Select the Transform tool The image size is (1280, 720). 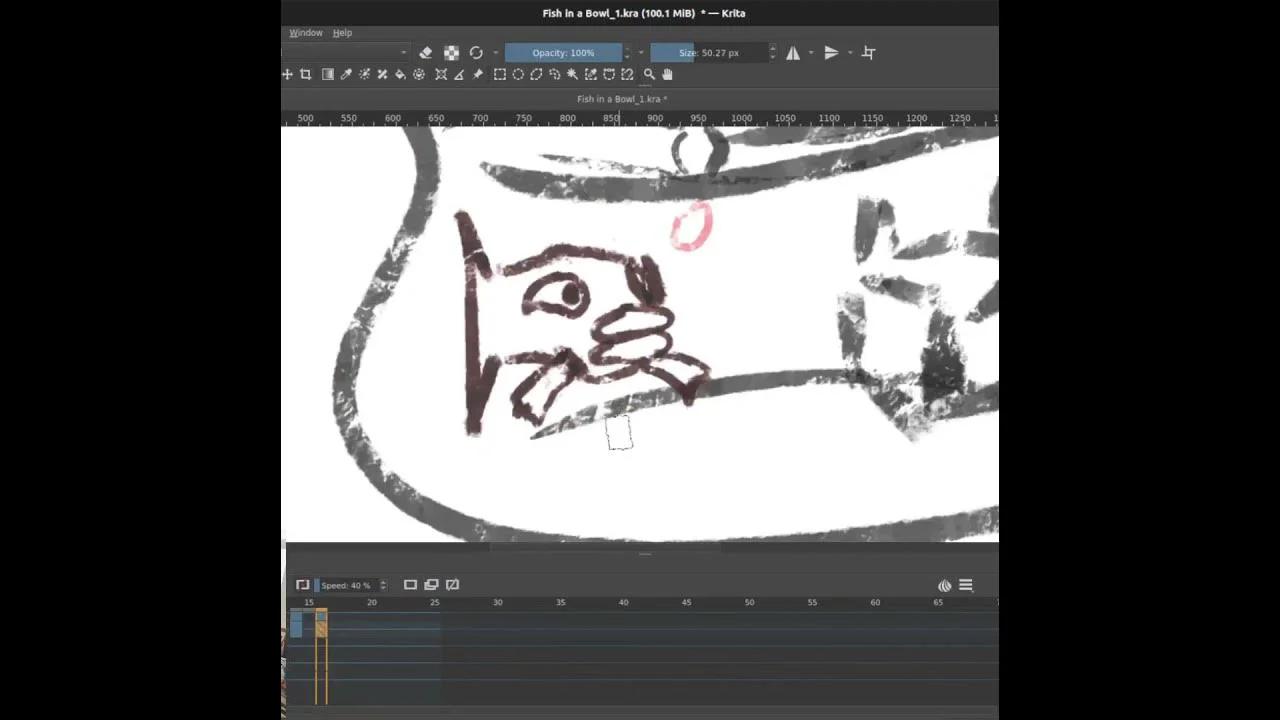(x=440, y=74)
